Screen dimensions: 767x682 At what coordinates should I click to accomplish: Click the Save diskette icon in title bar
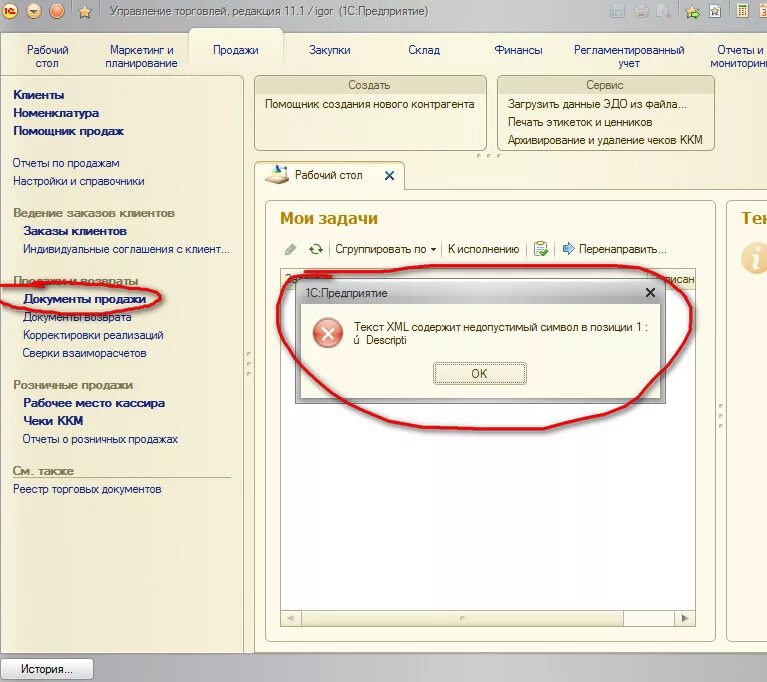click(617, 11)
